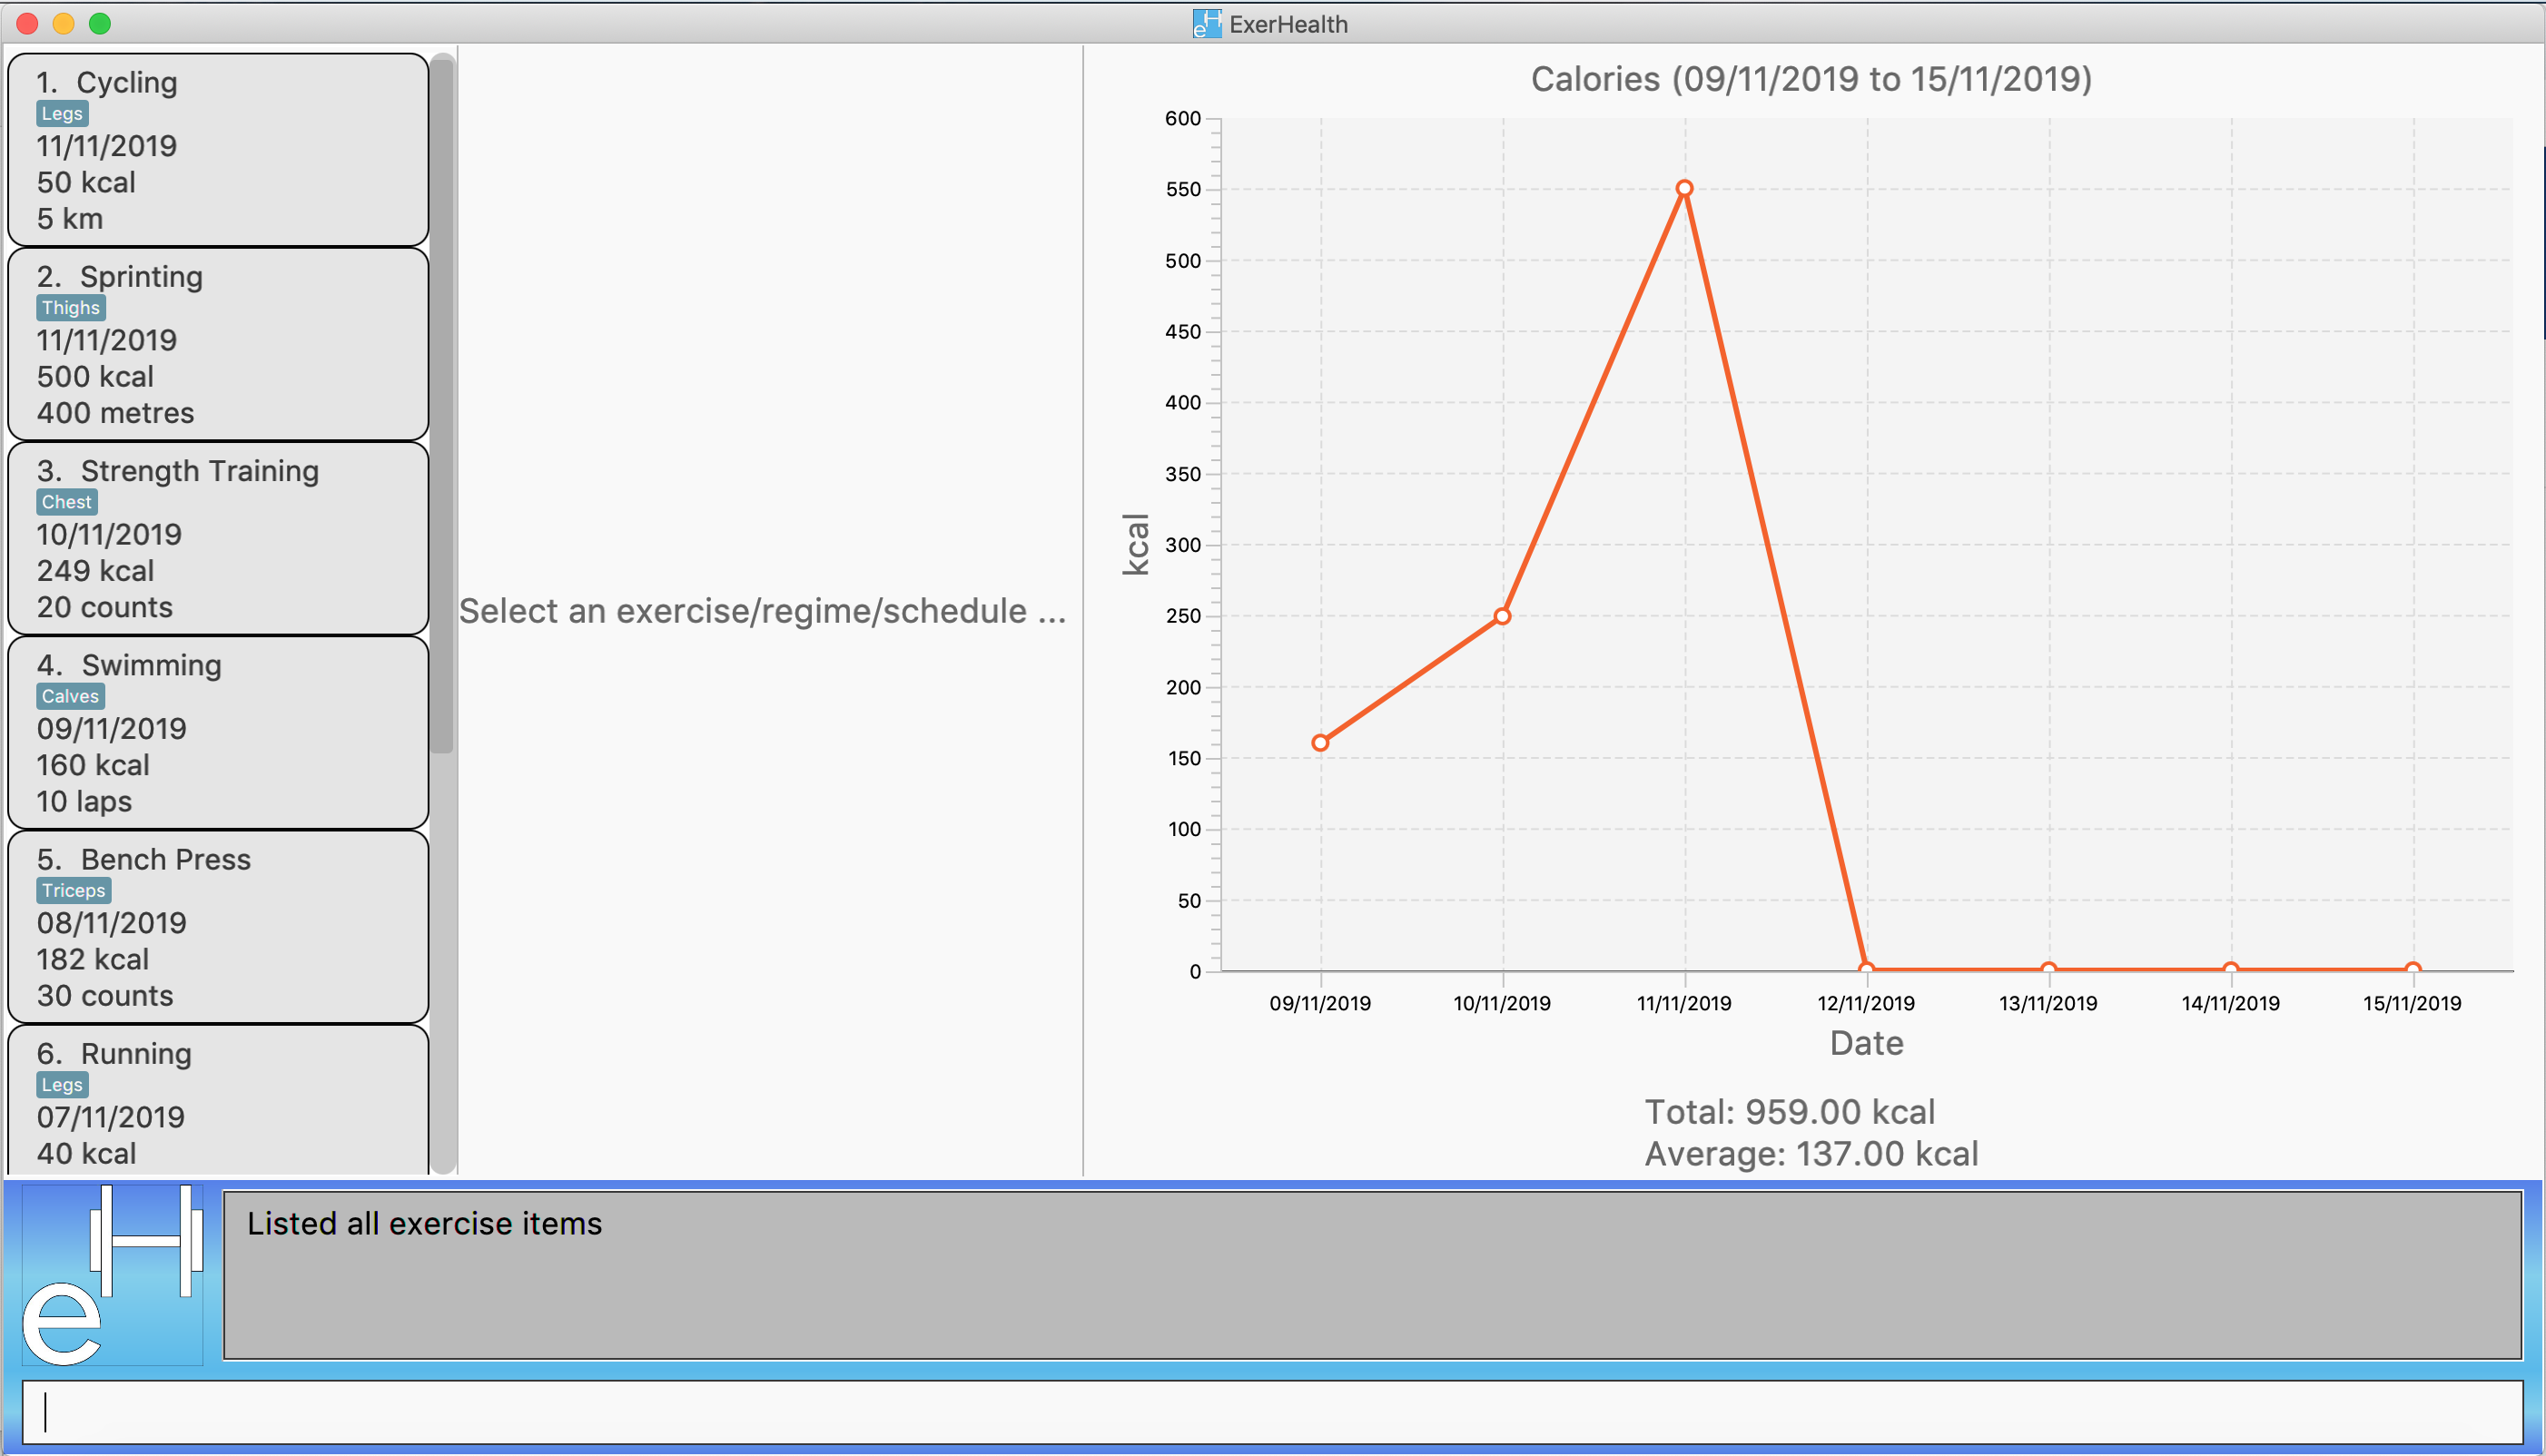Click the Legs tag on Running
The height and width of the screenshot is (1456, 2546).
click(x=62, y=1084)
